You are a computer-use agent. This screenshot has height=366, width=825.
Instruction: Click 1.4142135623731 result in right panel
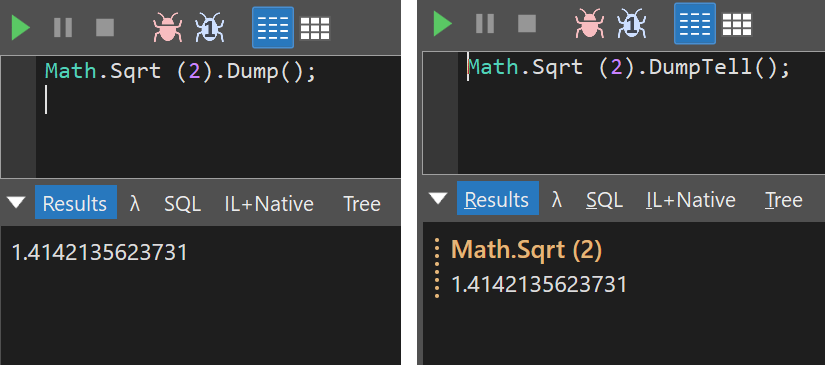(x=539, y=284)
